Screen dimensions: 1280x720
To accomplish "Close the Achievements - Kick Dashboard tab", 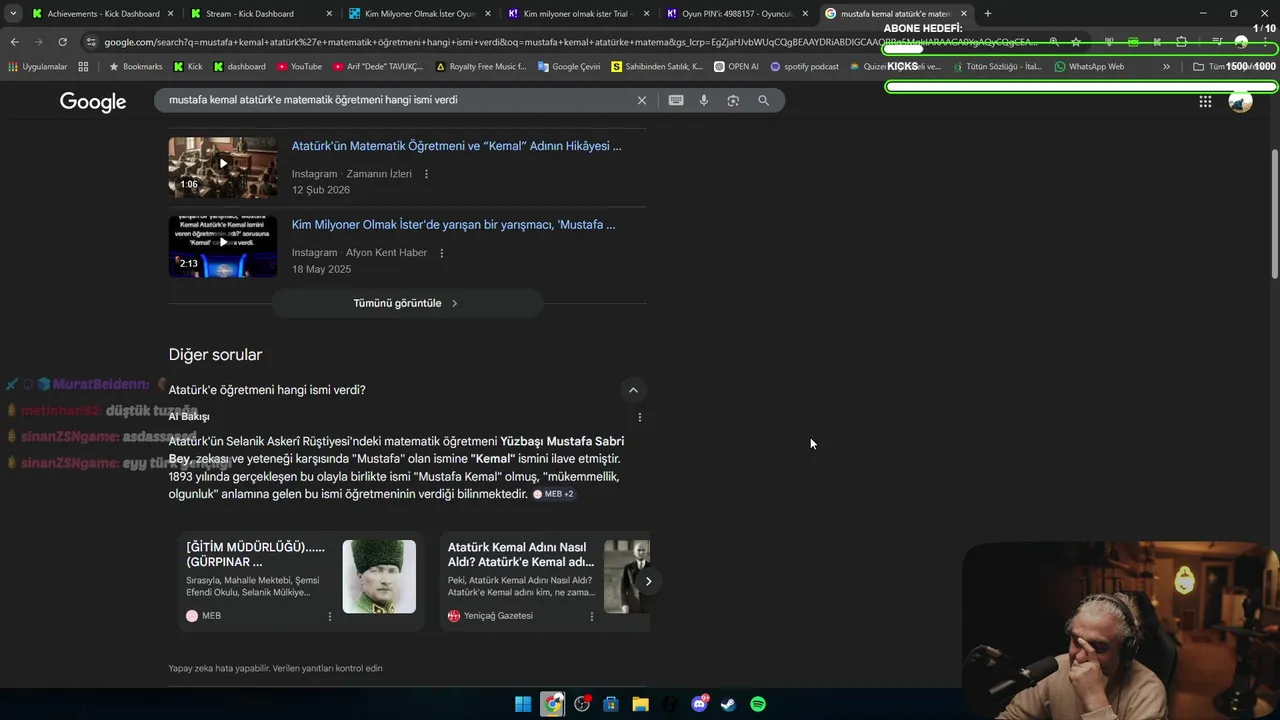I will coord(170,13).
